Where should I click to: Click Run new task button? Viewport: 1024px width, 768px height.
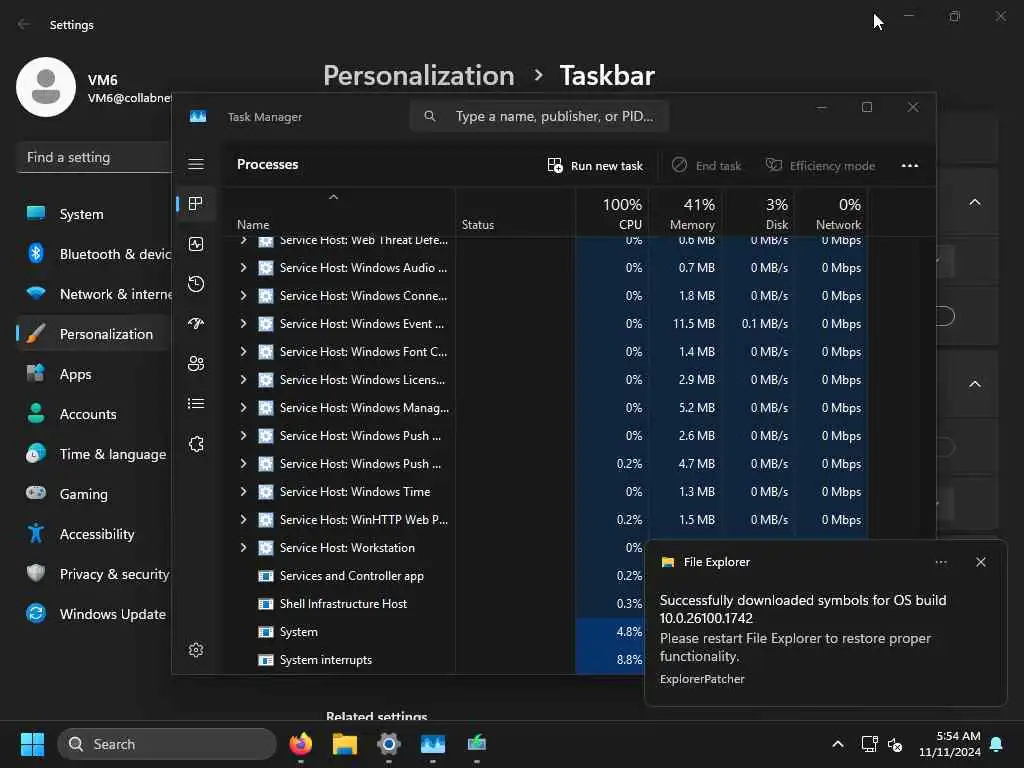click(595, 166)
